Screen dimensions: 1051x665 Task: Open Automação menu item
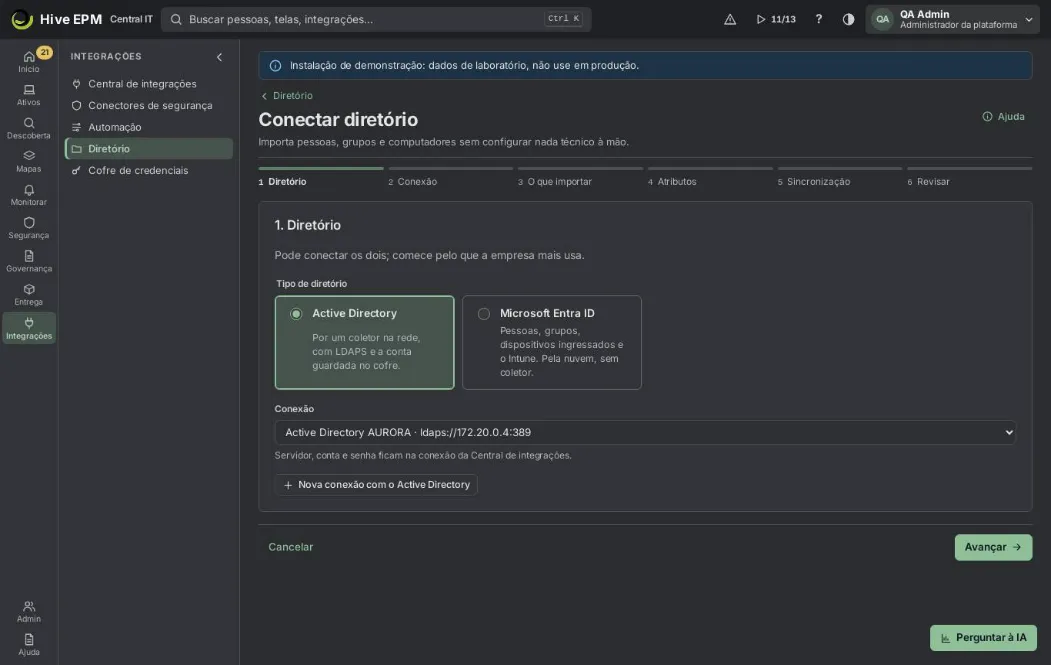(x=149, y=127)
